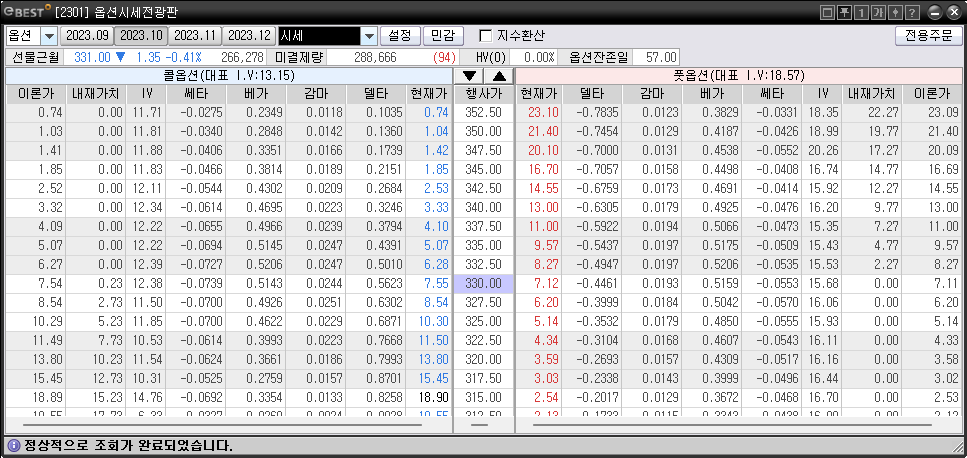The height and width of the screenshot is (458, 967).
Task: Click the put 베가 column header
Action: pyautogui.click(x=712, y=94)
